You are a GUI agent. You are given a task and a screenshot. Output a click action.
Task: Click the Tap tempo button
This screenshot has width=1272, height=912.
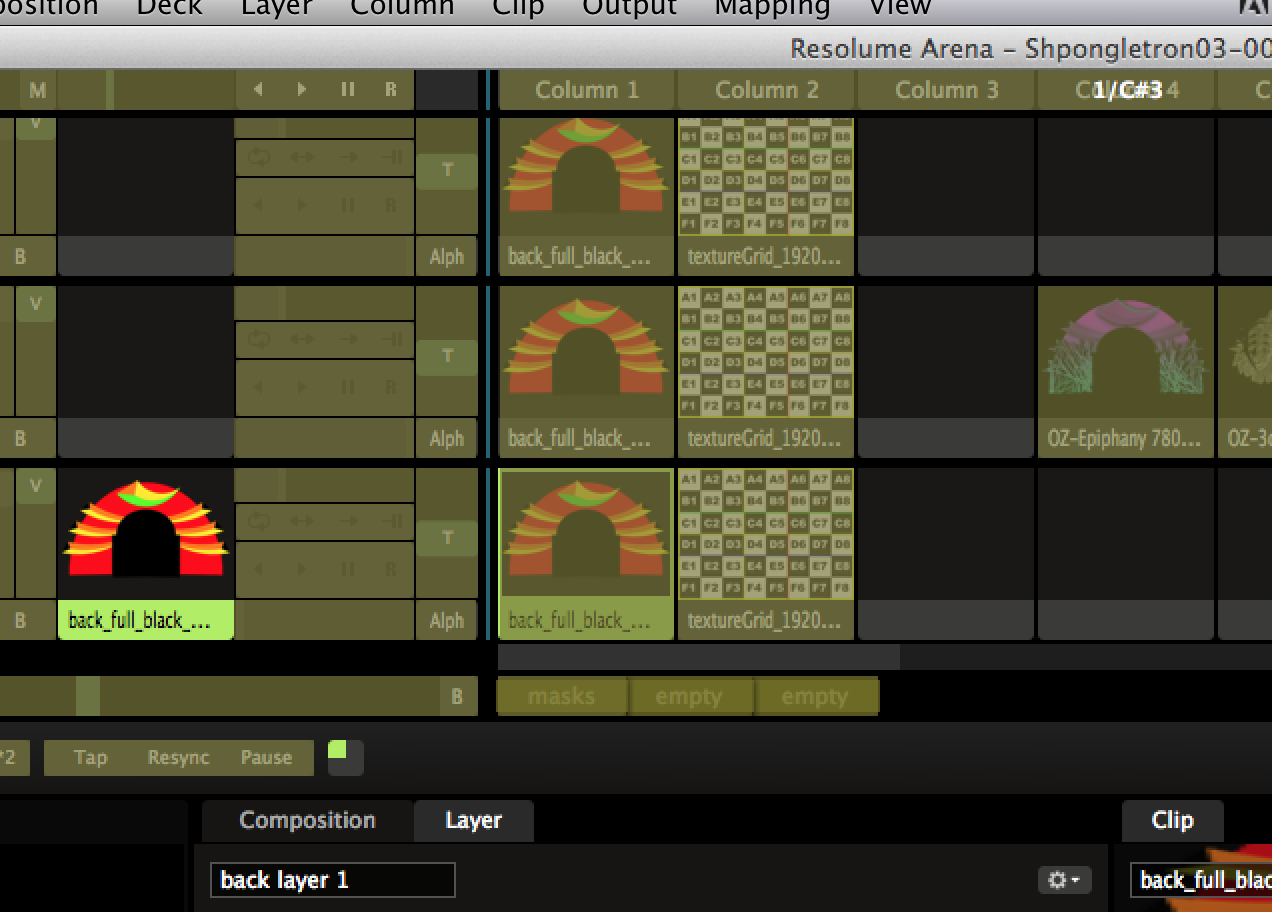click(90, 757)
